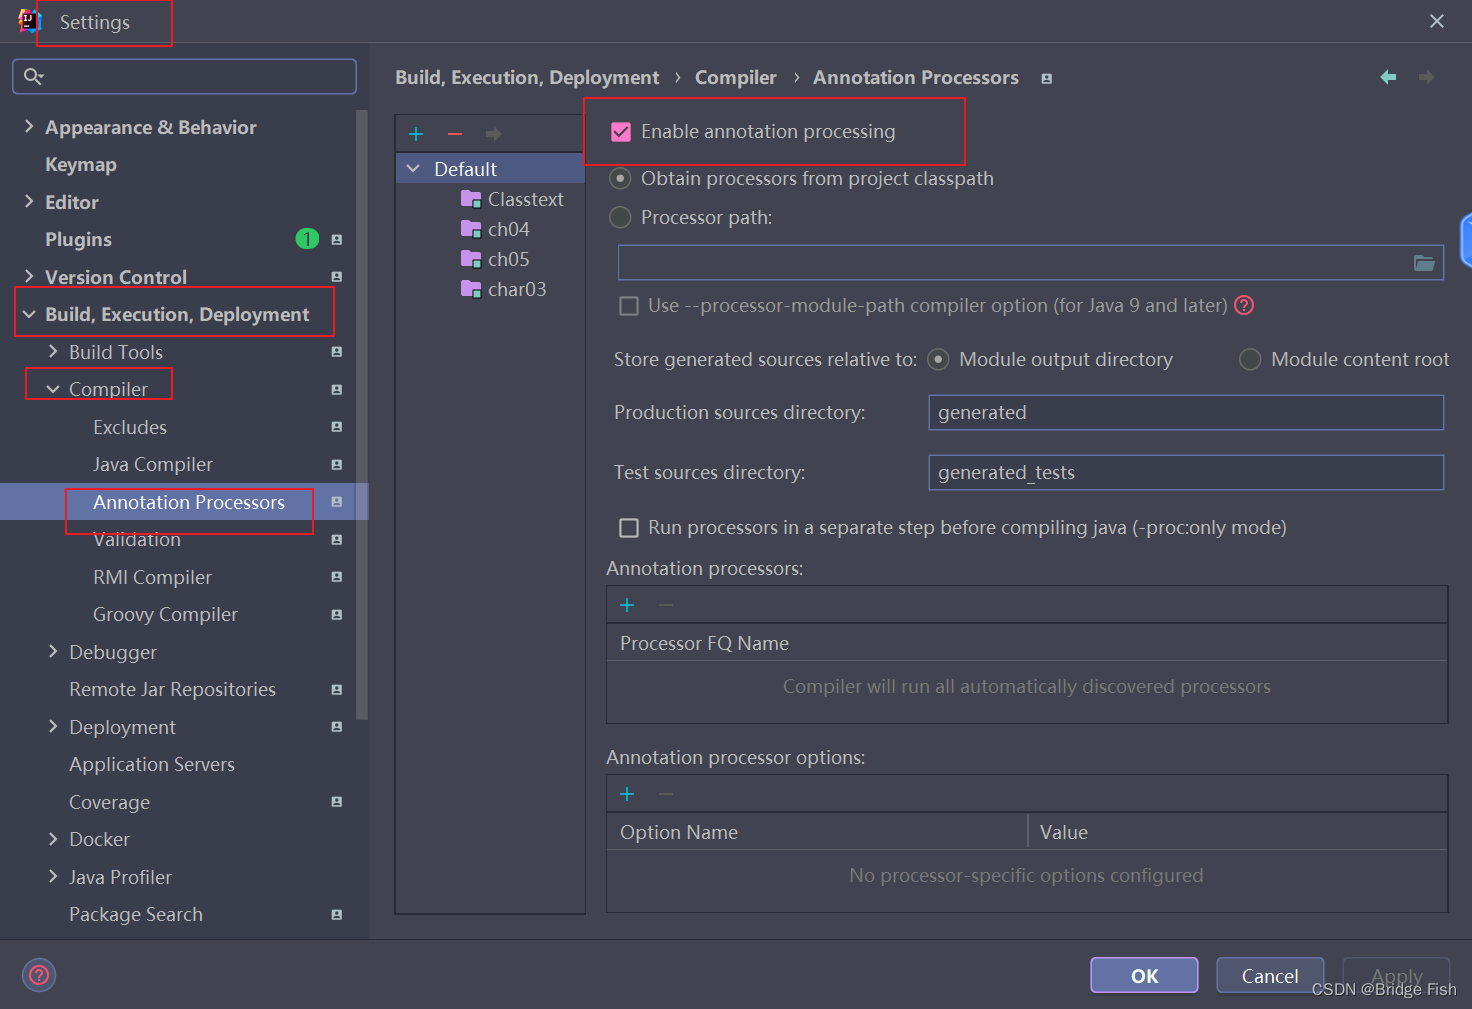
Task: Click the help icon next to processor-module-path option
Action: tap(1243, 305)
